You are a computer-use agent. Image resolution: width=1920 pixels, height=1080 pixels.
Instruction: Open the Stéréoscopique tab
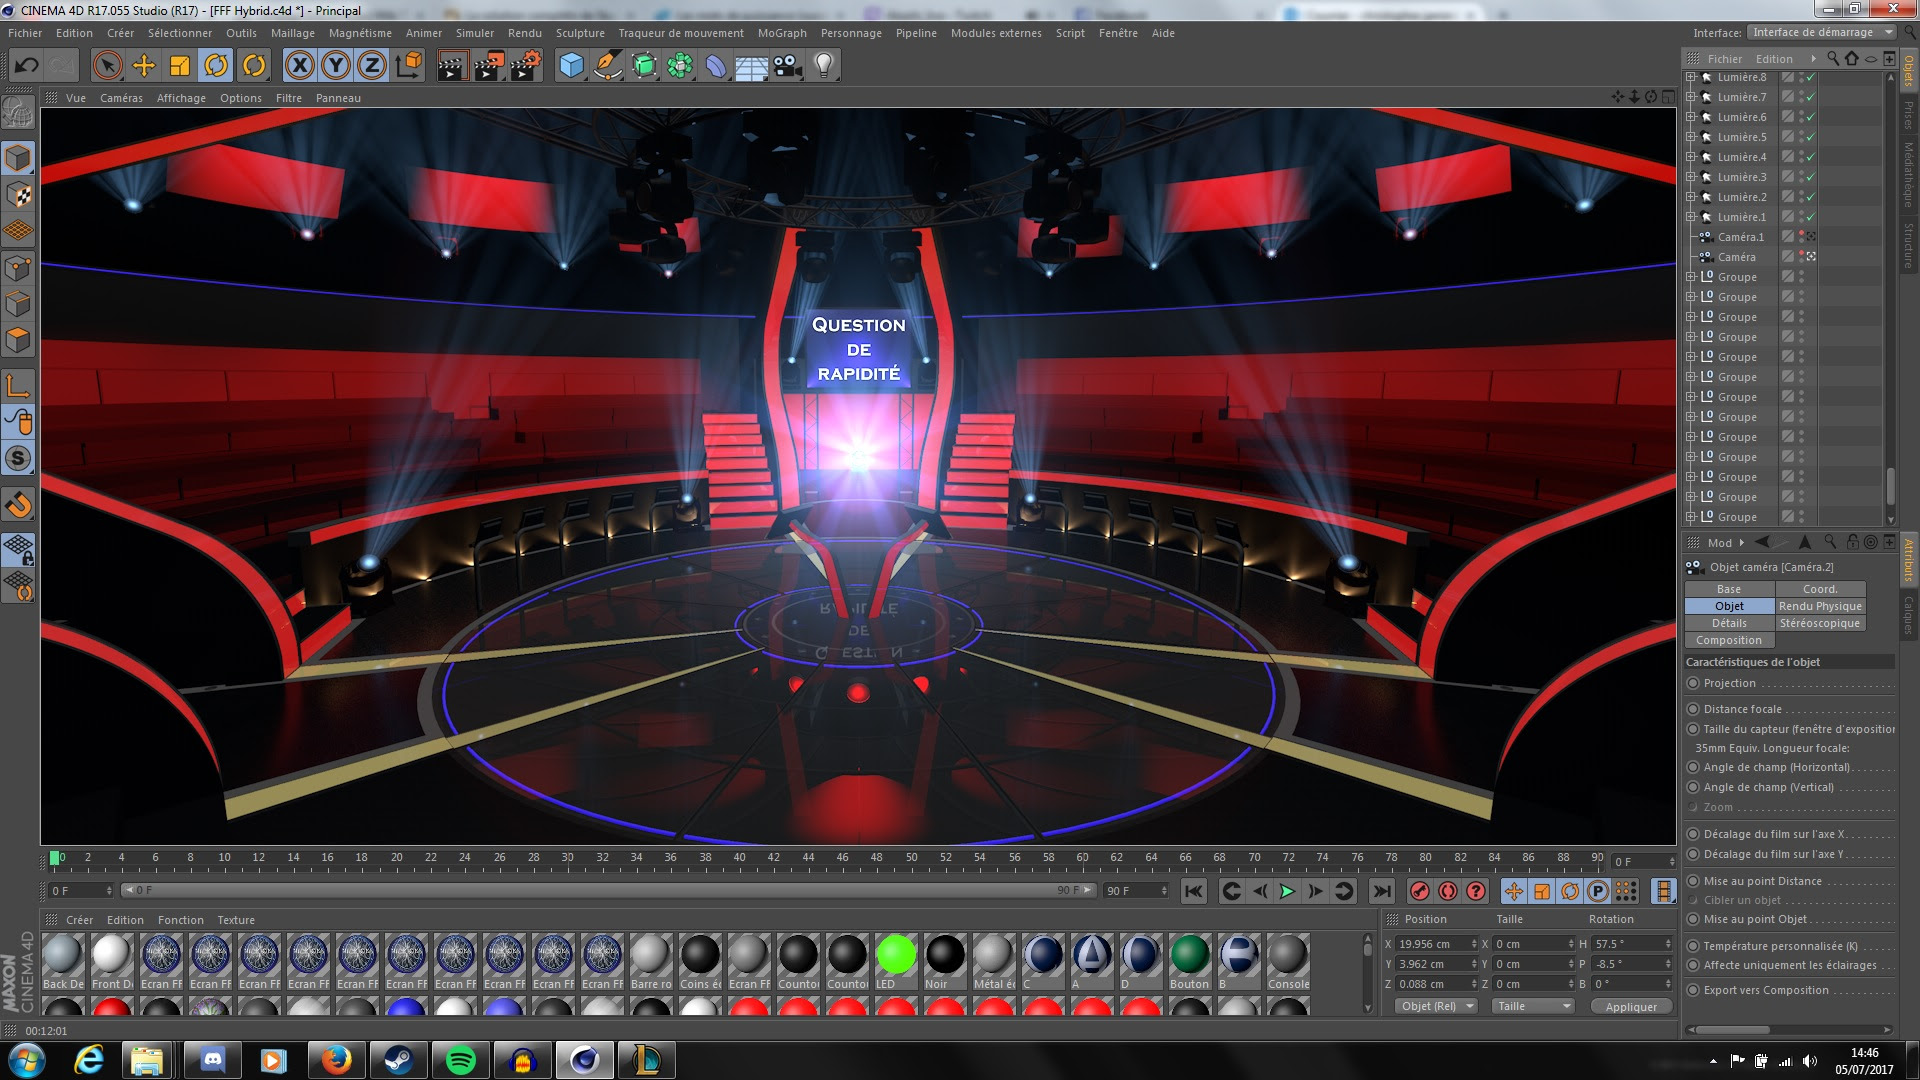(1820, 623)
